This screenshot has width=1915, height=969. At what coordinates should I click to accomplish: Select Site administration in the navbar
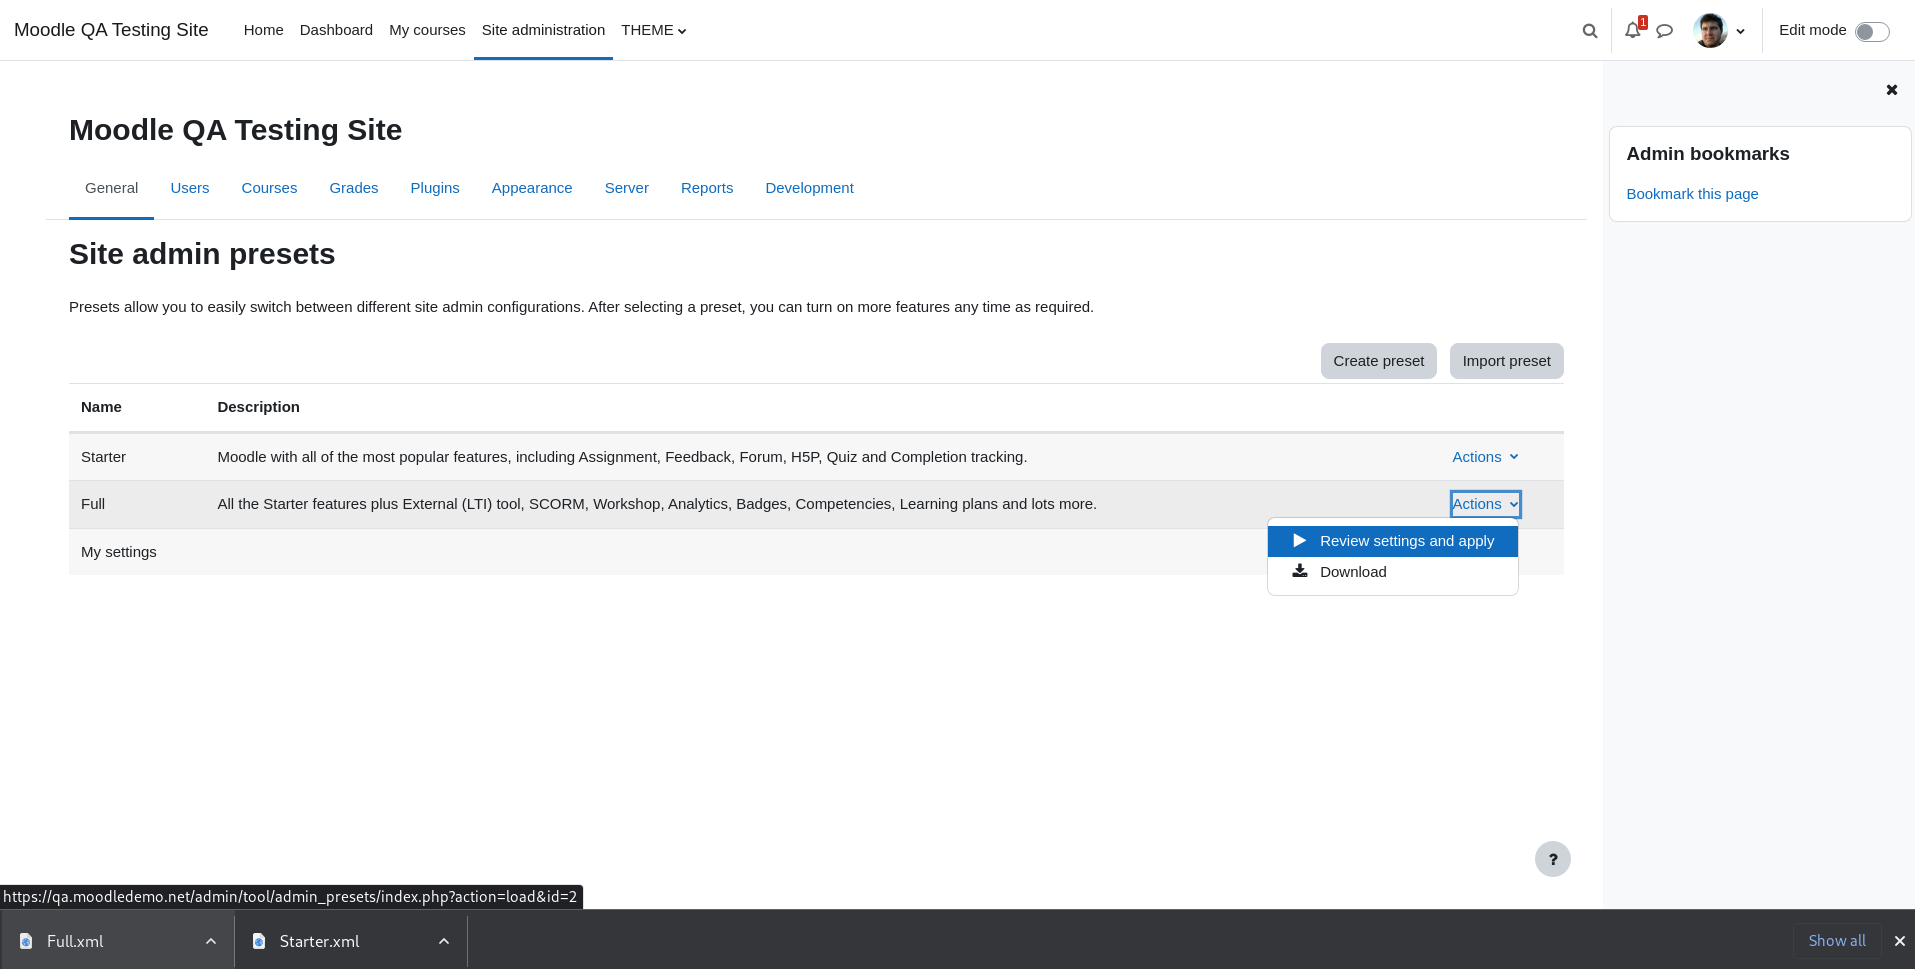(x=543, y=30)
